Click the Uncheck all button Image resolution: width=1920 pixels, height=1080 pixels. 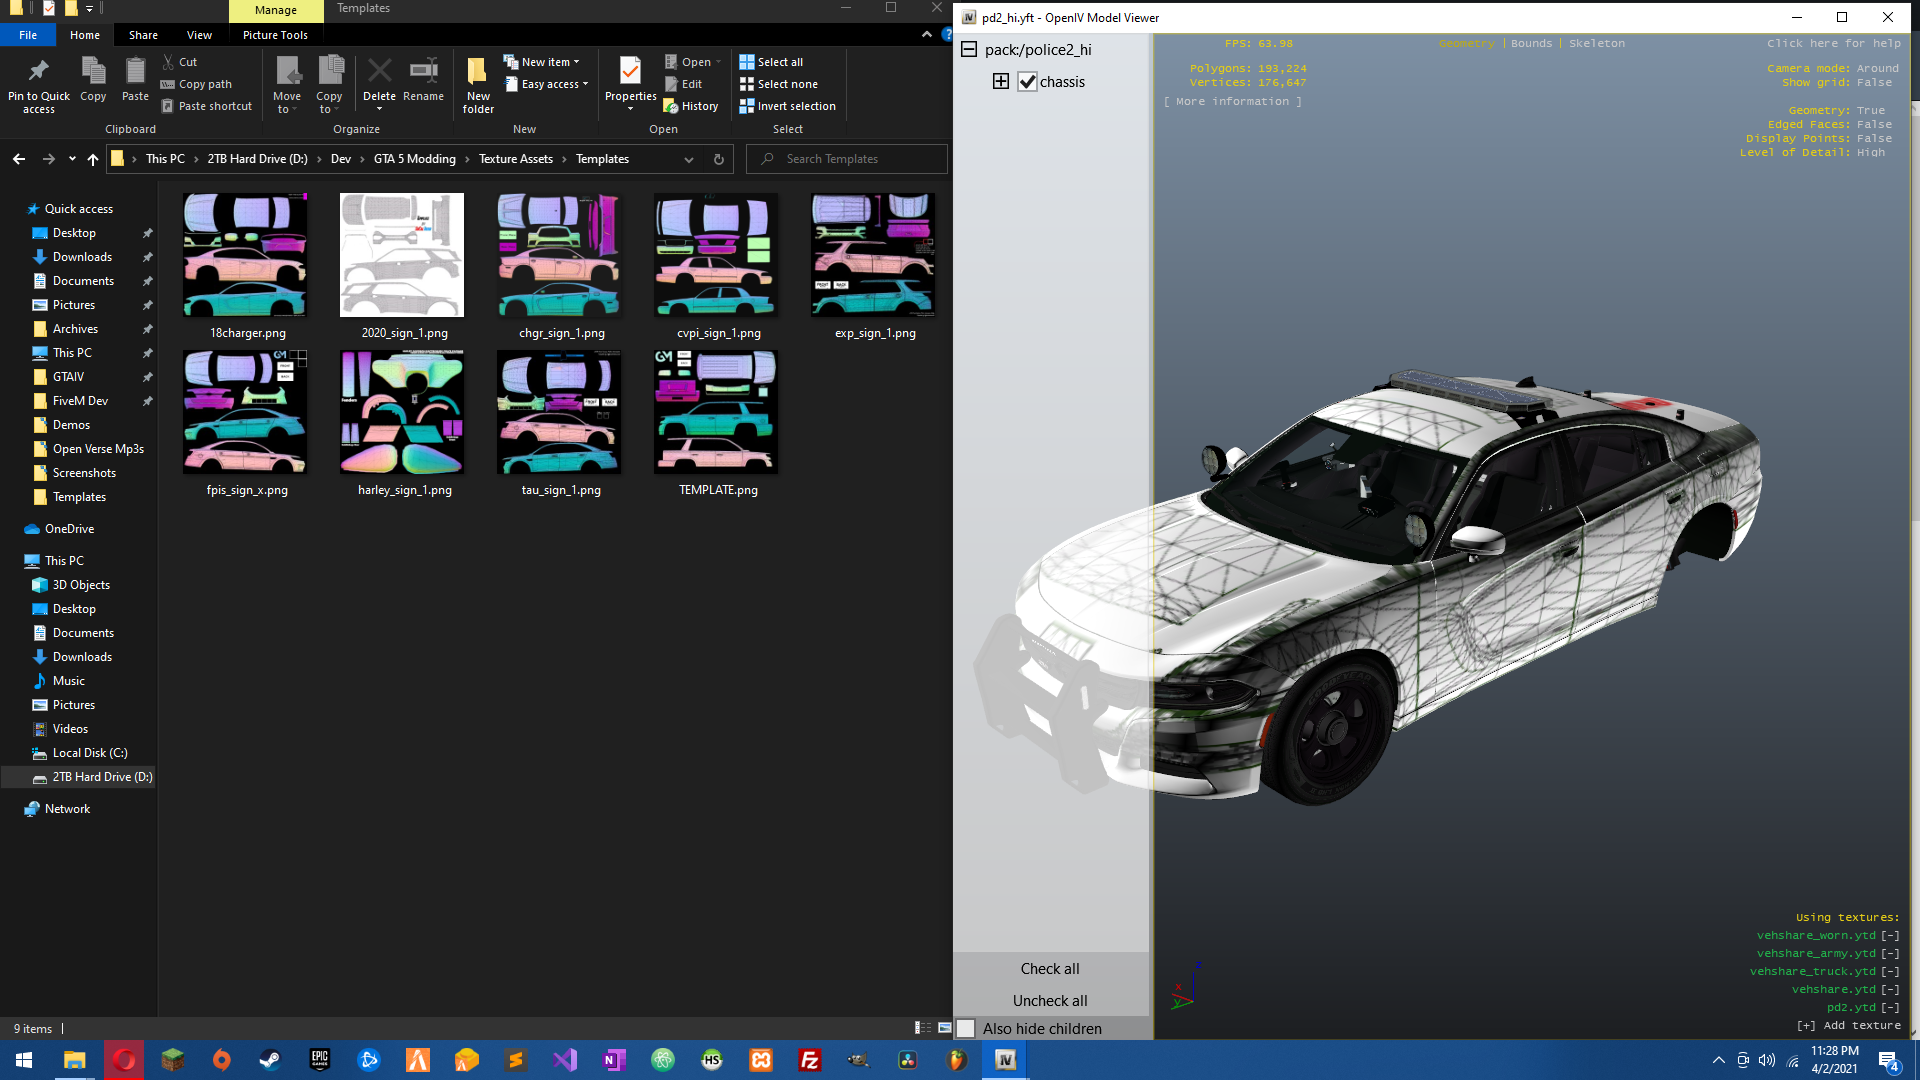click(1049, 1000)
